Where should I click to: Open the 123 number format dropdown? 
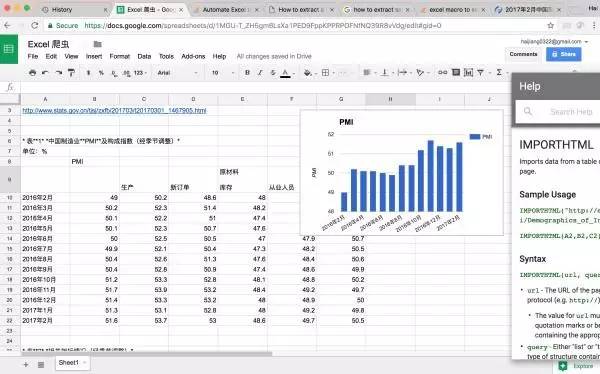pos(140,73)
